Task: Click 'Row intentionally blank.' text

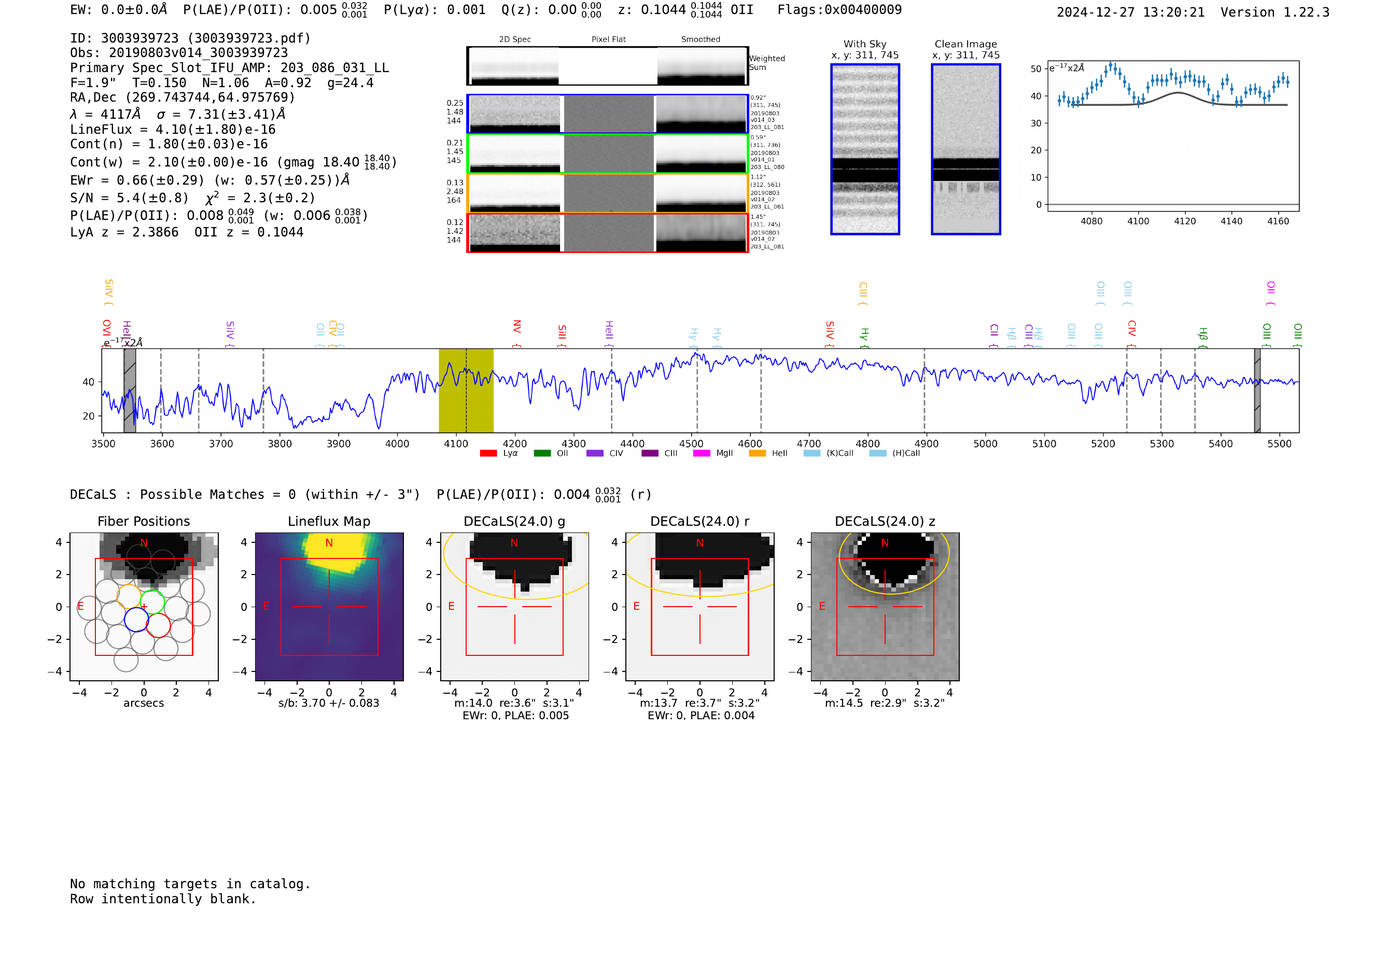Action: point(163,899)
